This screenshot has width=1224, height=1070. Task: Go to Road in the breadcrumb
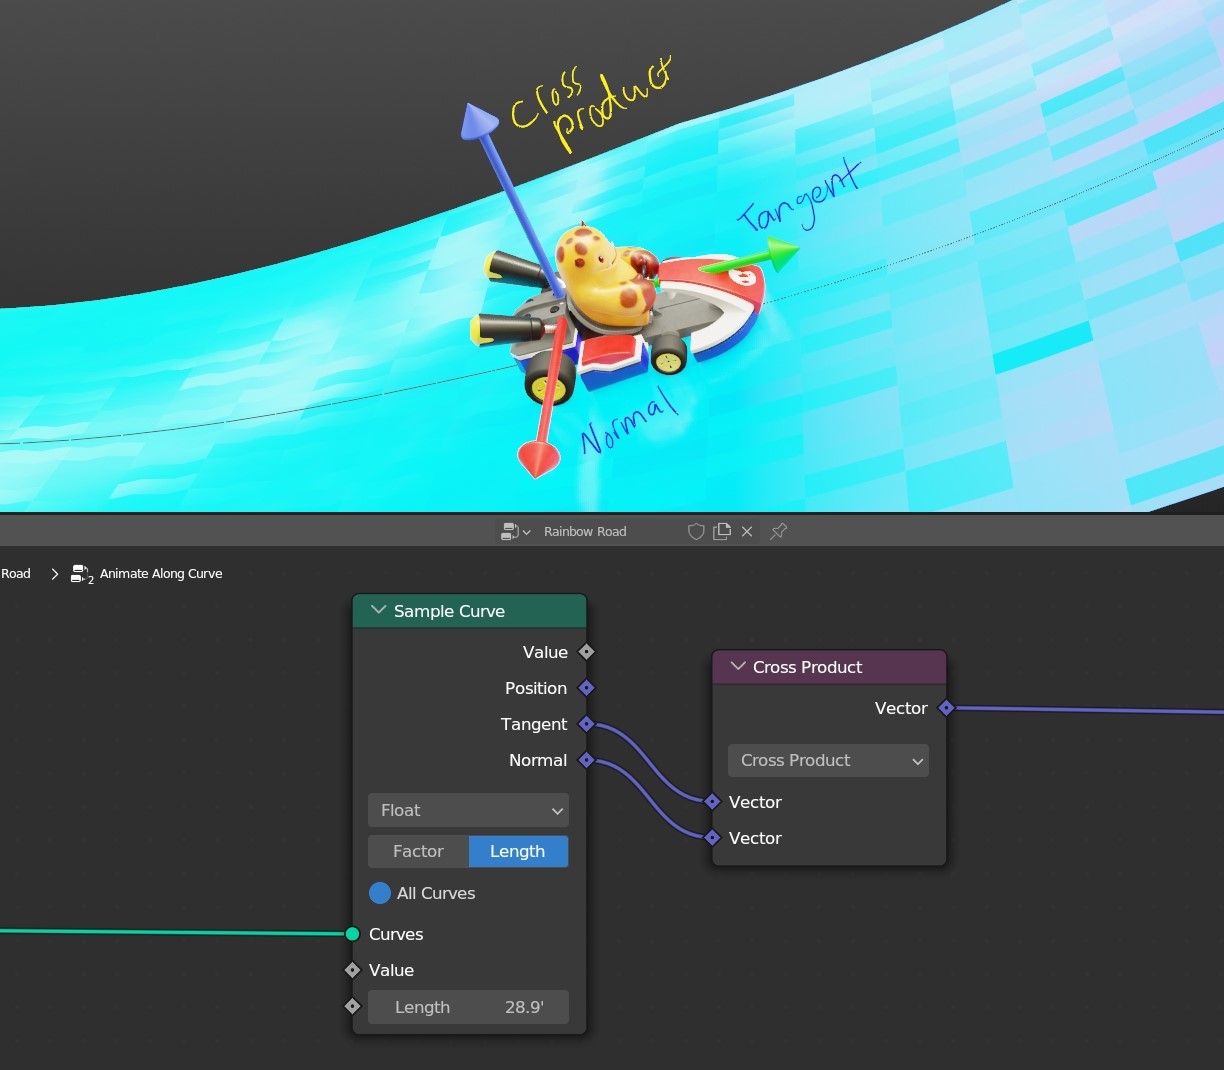click(x=16, y=574)
